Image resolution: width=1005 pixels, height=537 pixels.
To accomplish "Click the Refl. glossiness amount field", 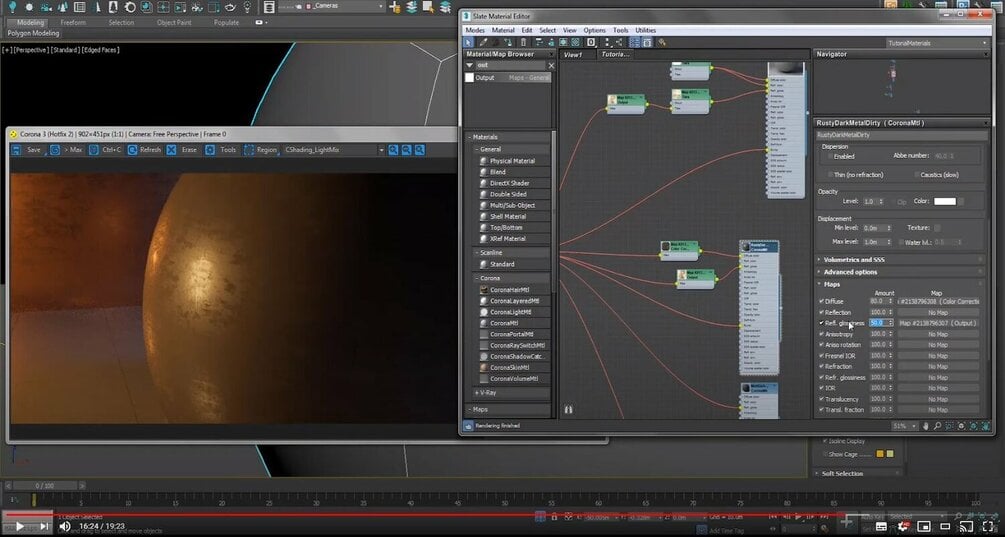I will (x=877, y=323).
